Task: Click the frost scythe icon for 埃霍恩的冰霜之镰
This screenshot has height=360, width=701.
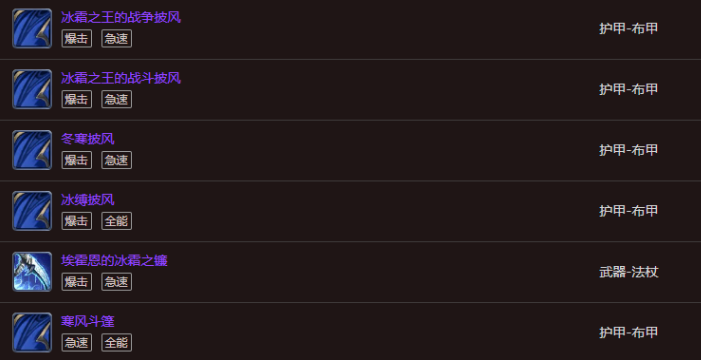Action: pos(32,271)
